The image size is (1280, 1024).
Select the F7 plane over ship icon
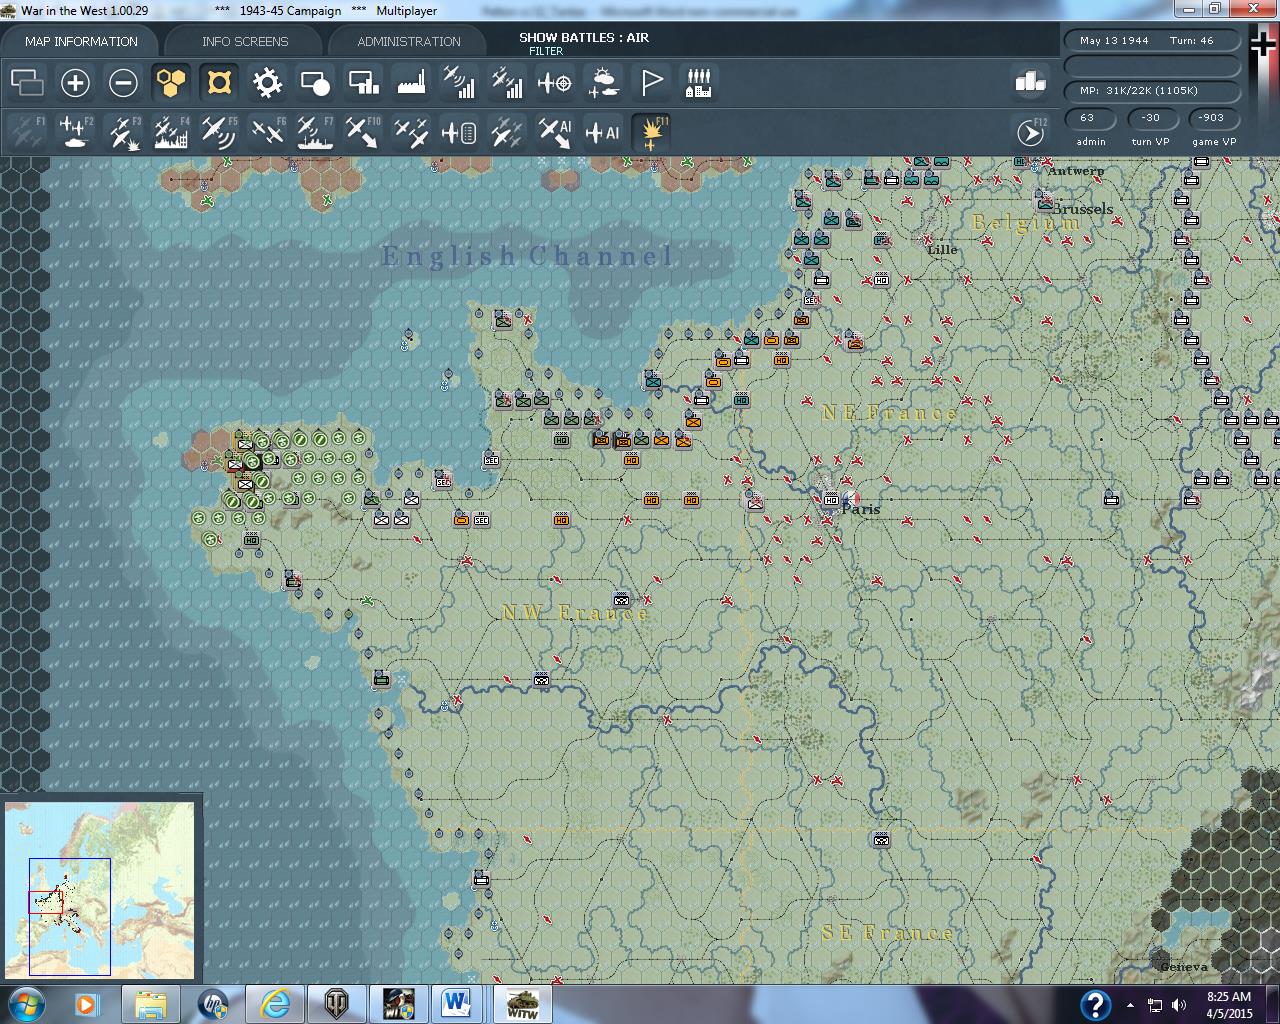pyautogui.click(x=315, y=132)
